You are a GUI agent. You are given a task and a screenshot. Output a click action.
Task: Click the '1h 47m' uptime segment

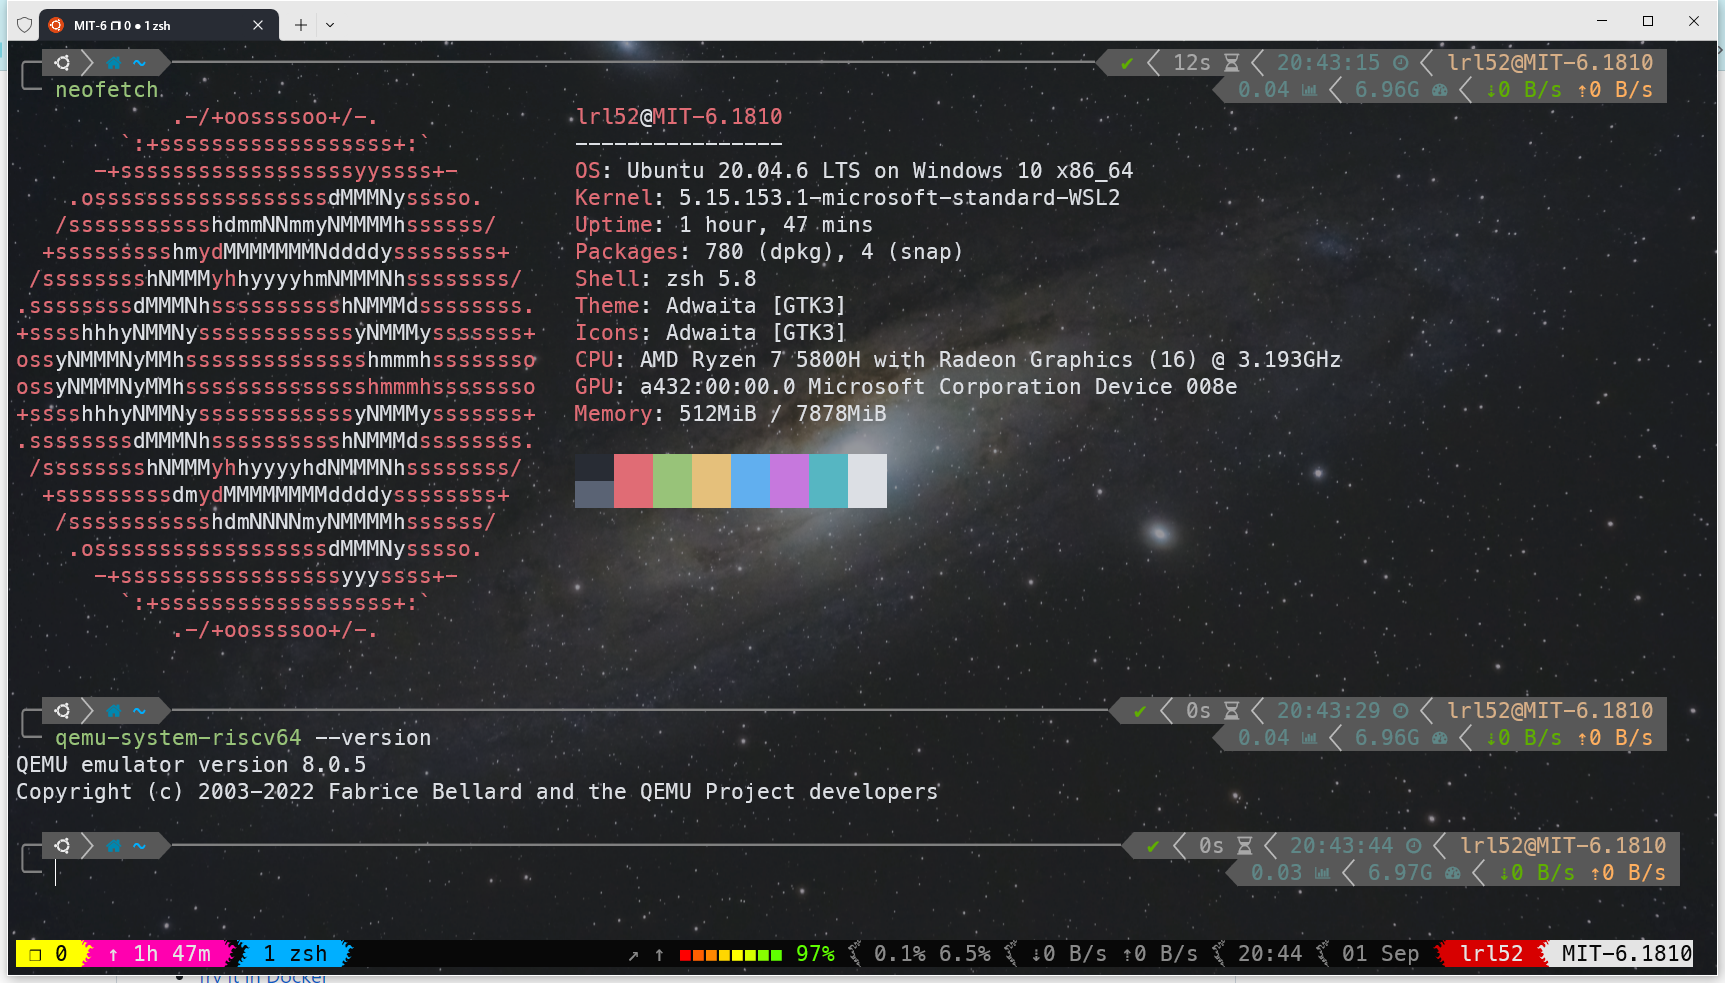[x=160, y=954]
